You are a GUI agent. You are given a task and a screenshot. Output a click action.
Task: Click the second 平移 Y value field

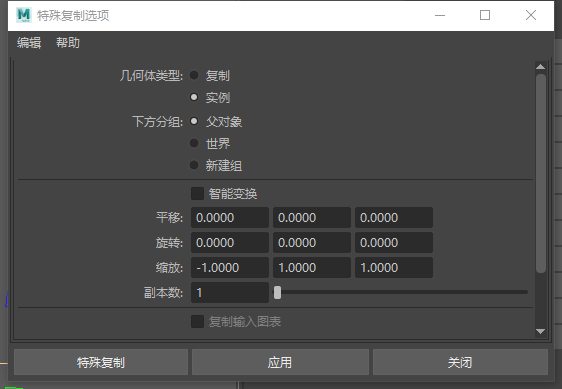click(312, 218)
